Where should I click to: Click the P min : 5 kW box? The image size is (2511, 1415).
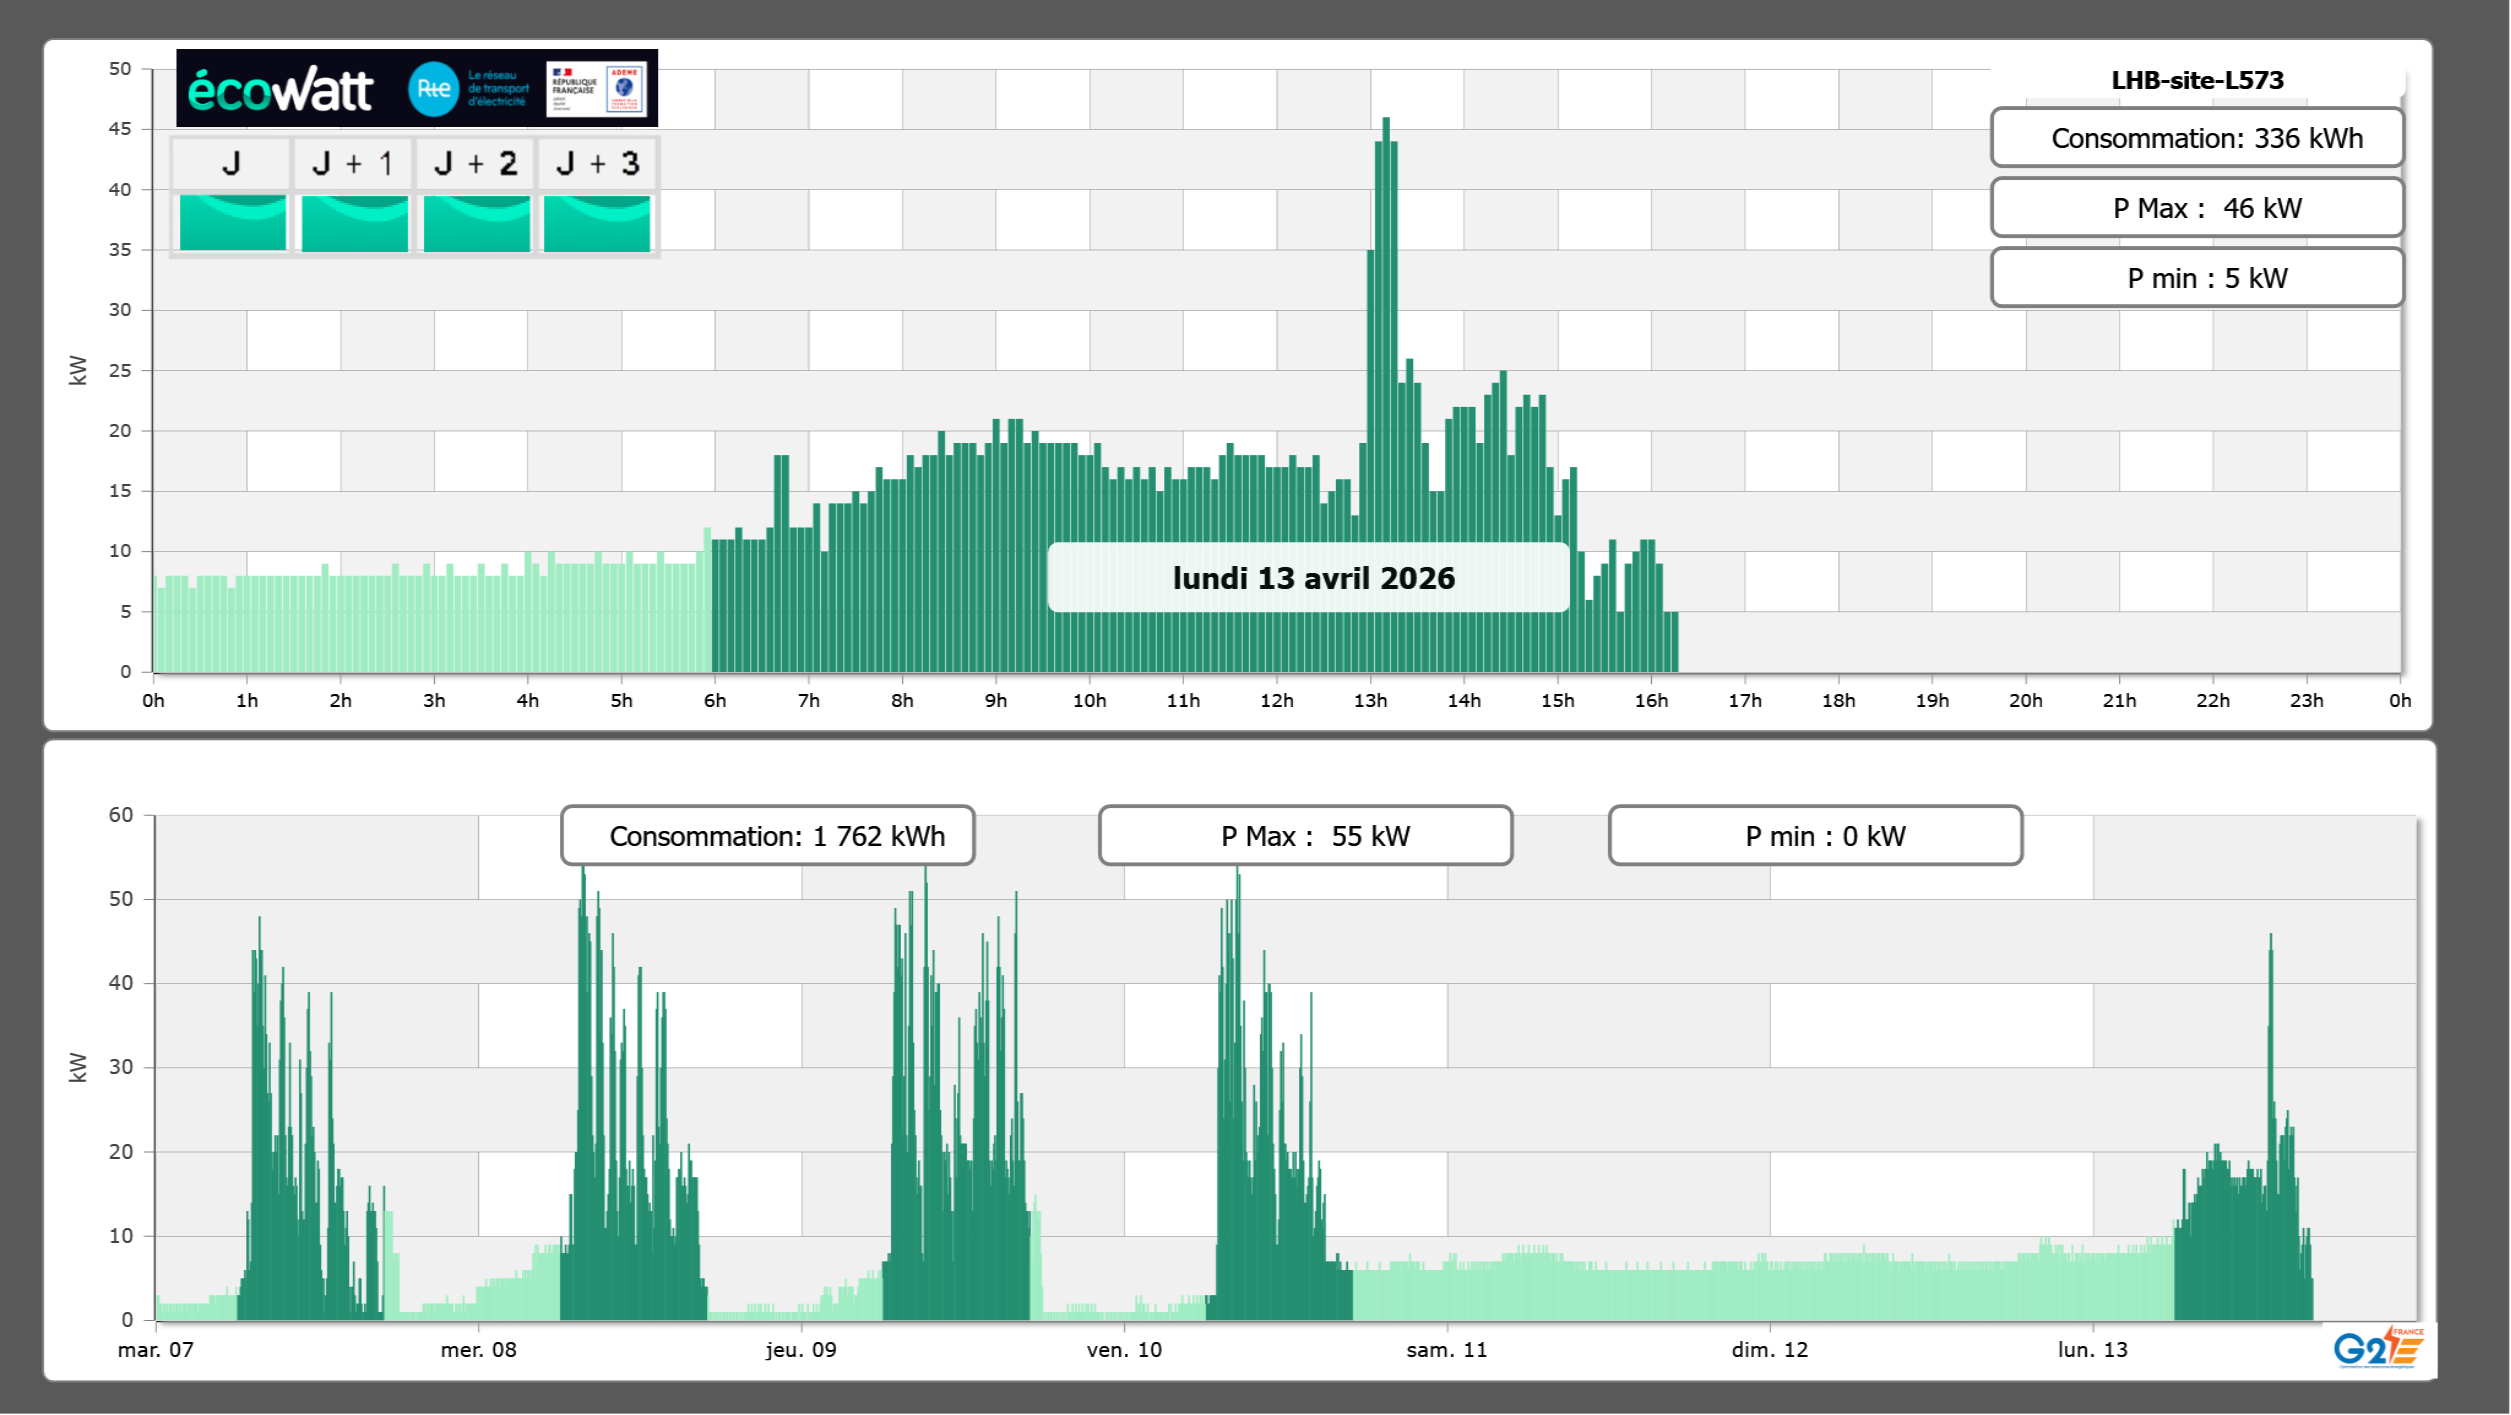click(x=2196, y=278)
